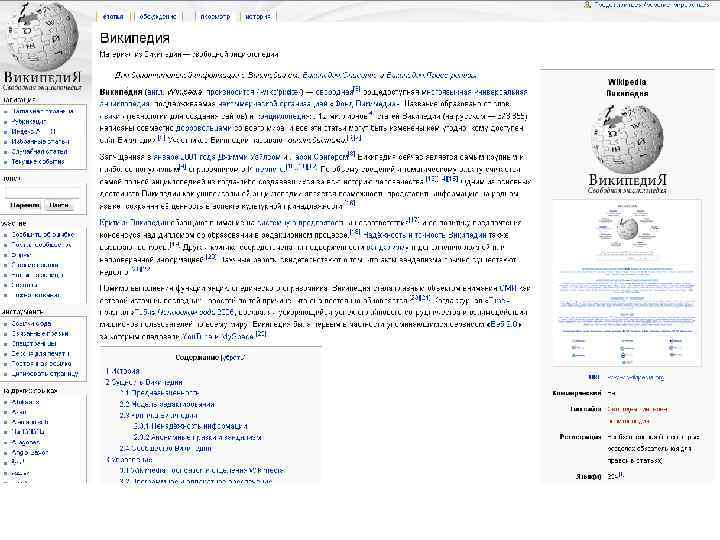Open the www.wikipedia.org URL in the infobox
Image resolution: width=720 pixels, height=540 pixels.
click(x=636, y=378)
